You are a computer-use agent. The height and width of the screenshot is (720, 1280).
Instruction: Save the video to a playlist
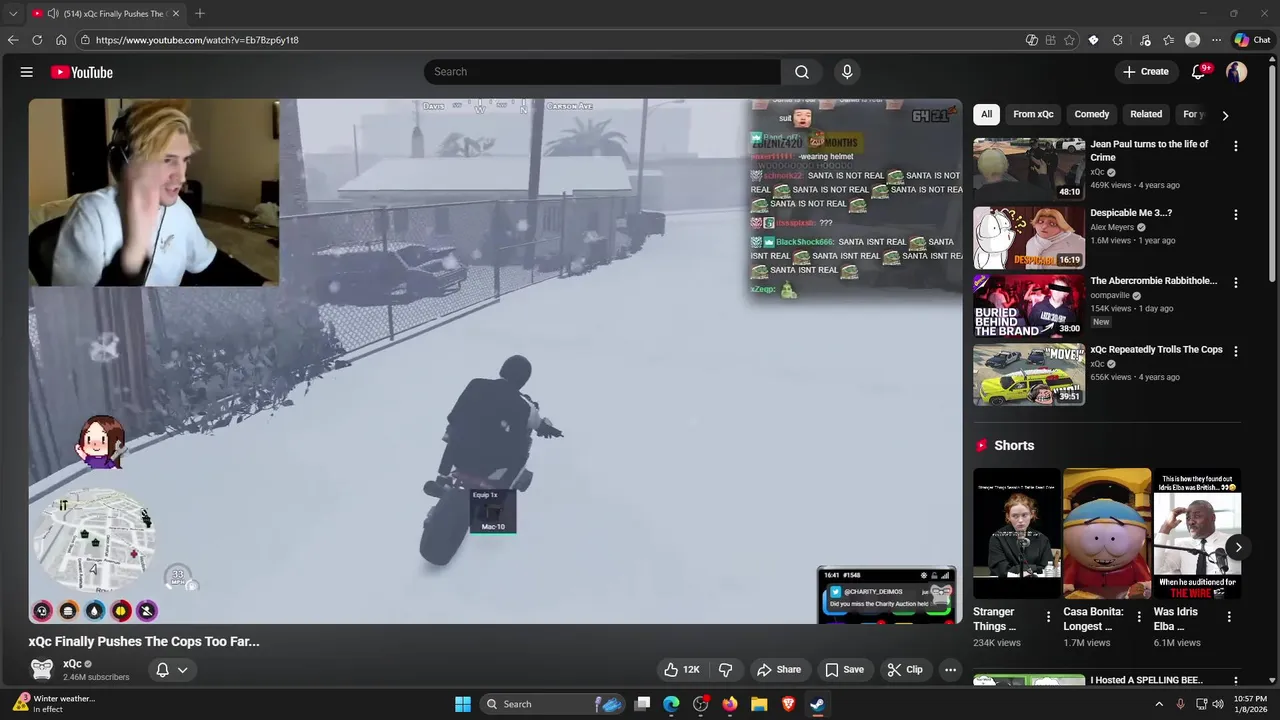(844, 670)
